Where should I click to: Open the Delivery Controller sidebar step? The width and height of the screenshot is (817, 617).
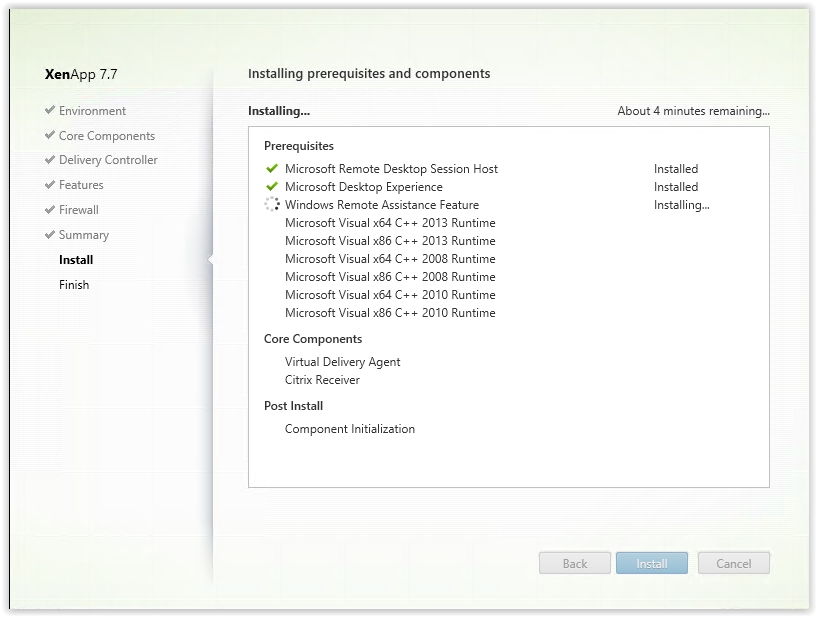point(108,160)
